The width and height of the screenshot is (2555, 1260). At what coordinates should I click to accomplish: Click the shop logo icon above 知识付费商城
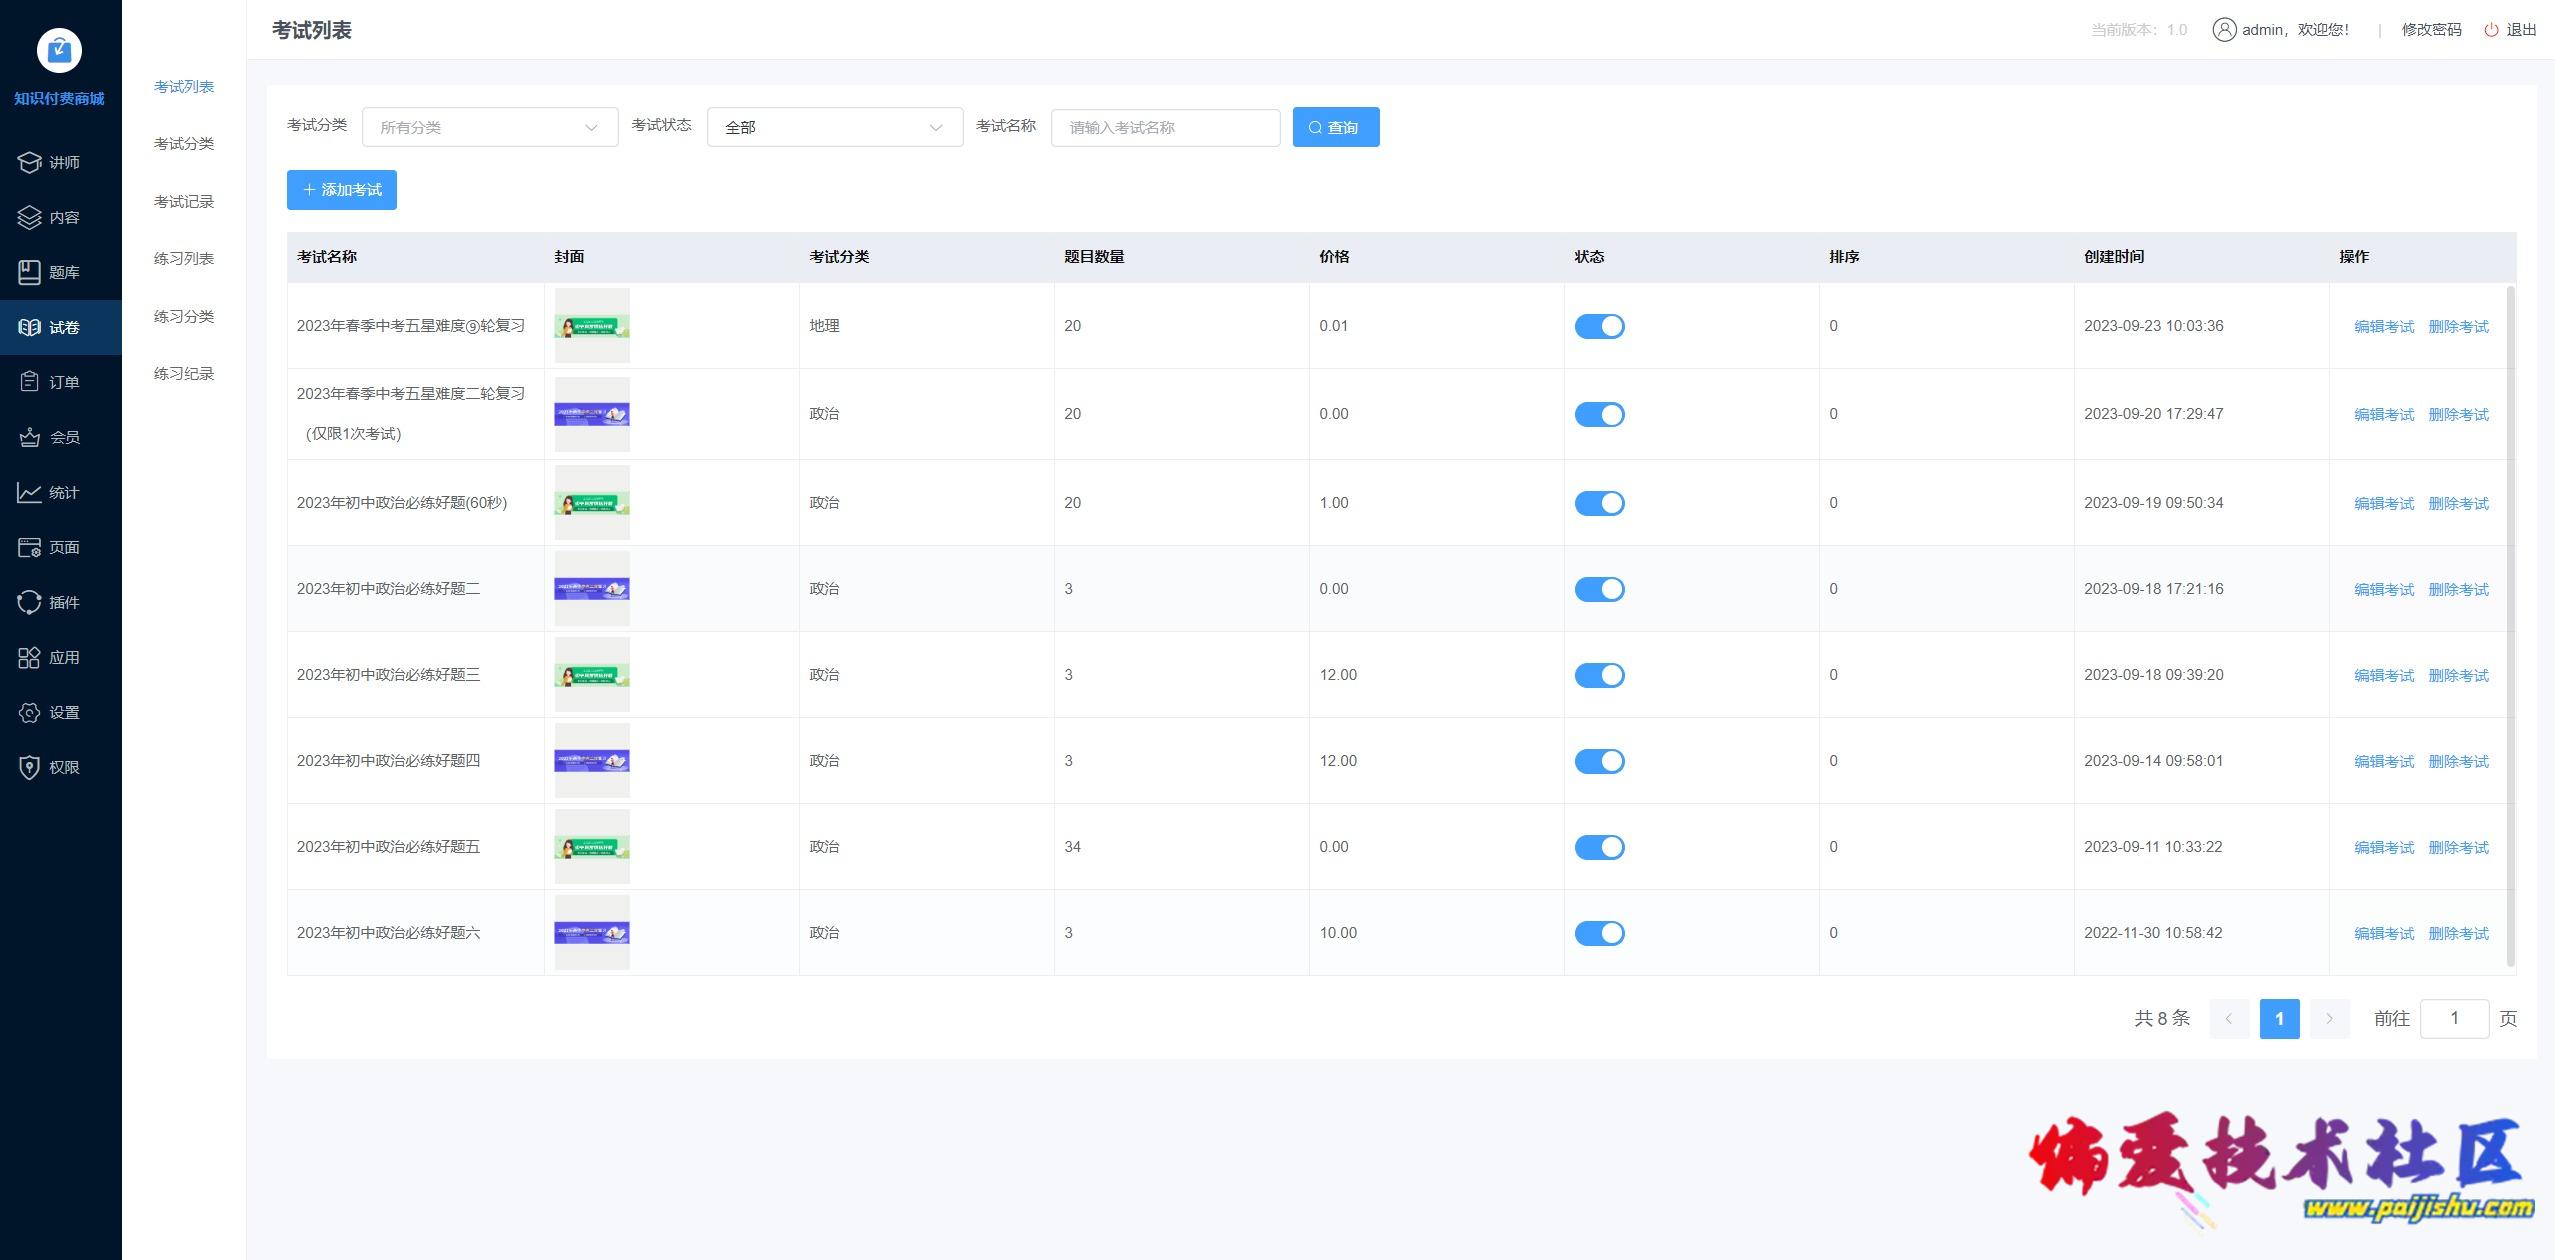pos(60,51)
